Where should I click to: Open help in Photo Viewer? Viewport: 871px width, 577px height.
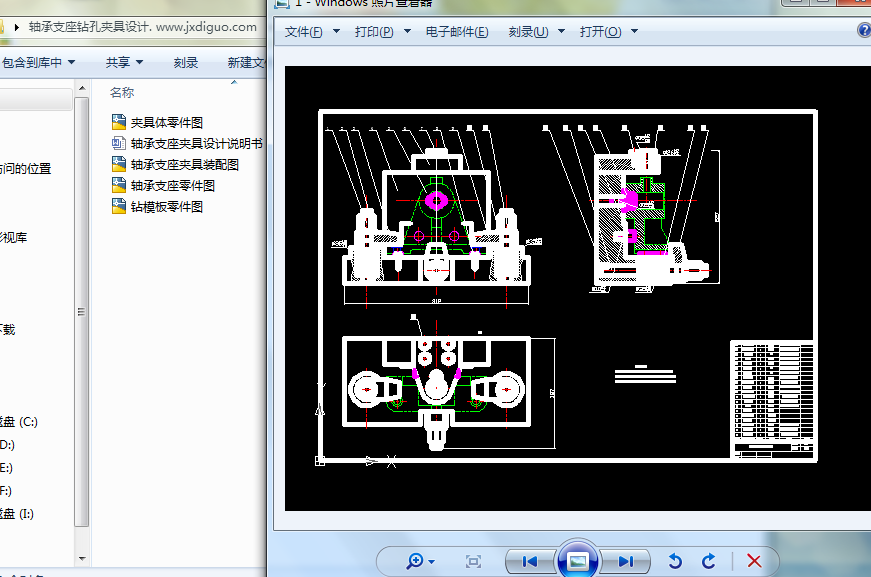(864, 30)
